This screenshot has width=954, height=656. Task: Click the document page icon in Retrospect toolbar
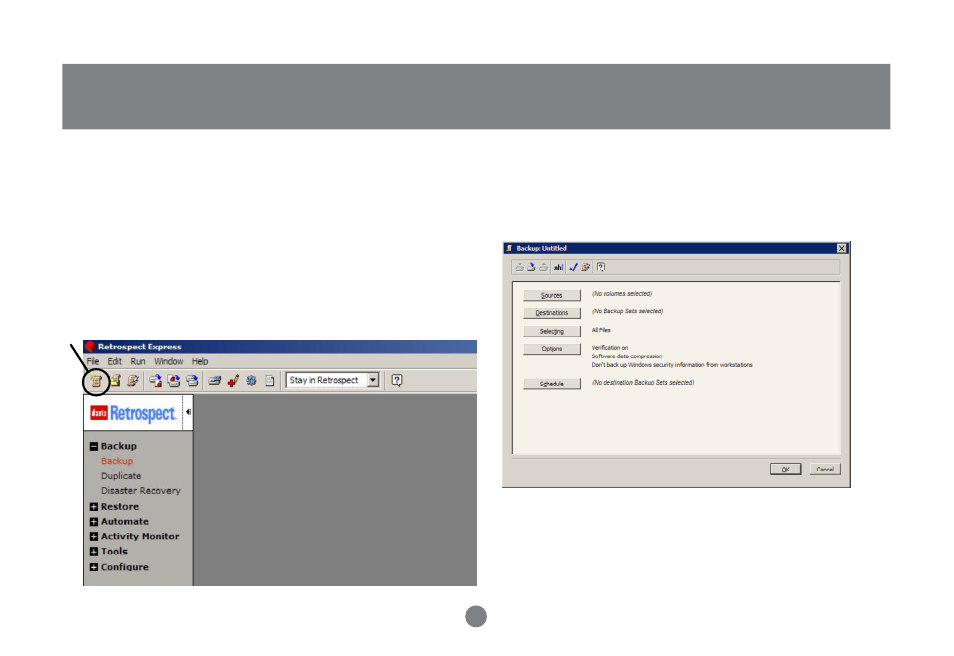pyautogui.click(x=270, y=381)
